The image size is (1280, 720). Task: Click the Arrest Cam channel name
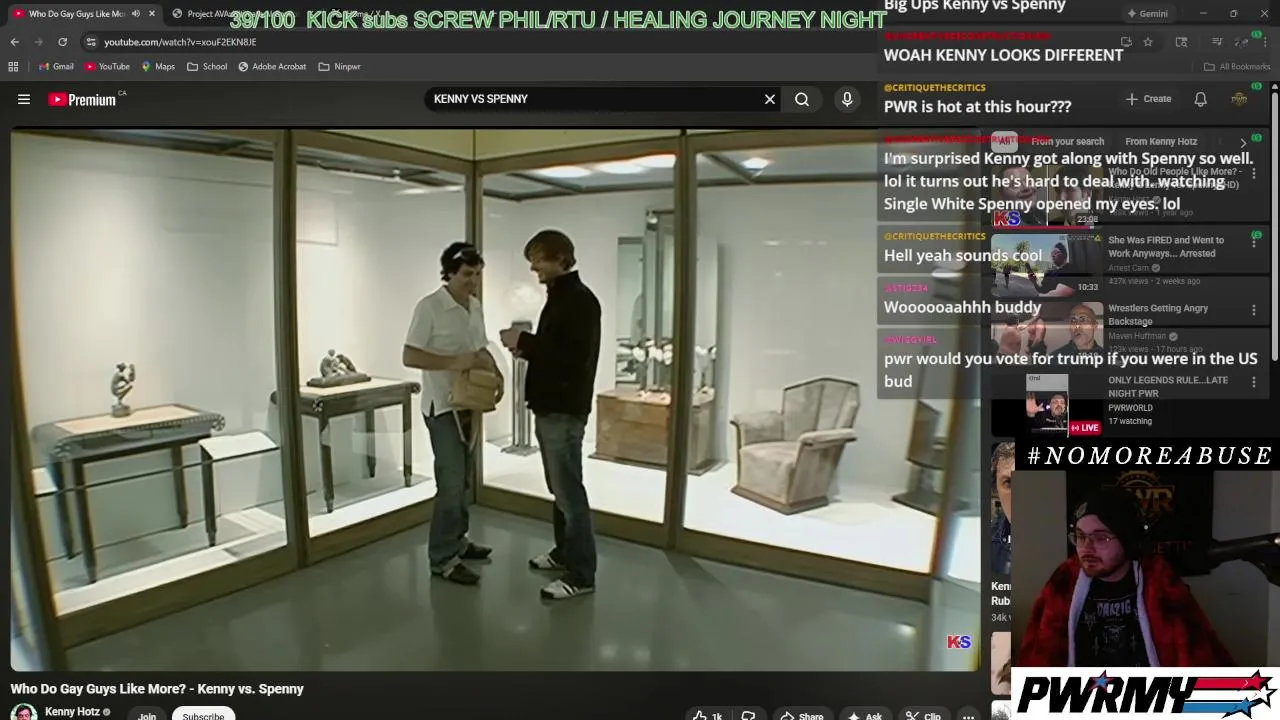[x=1129, y=268]
